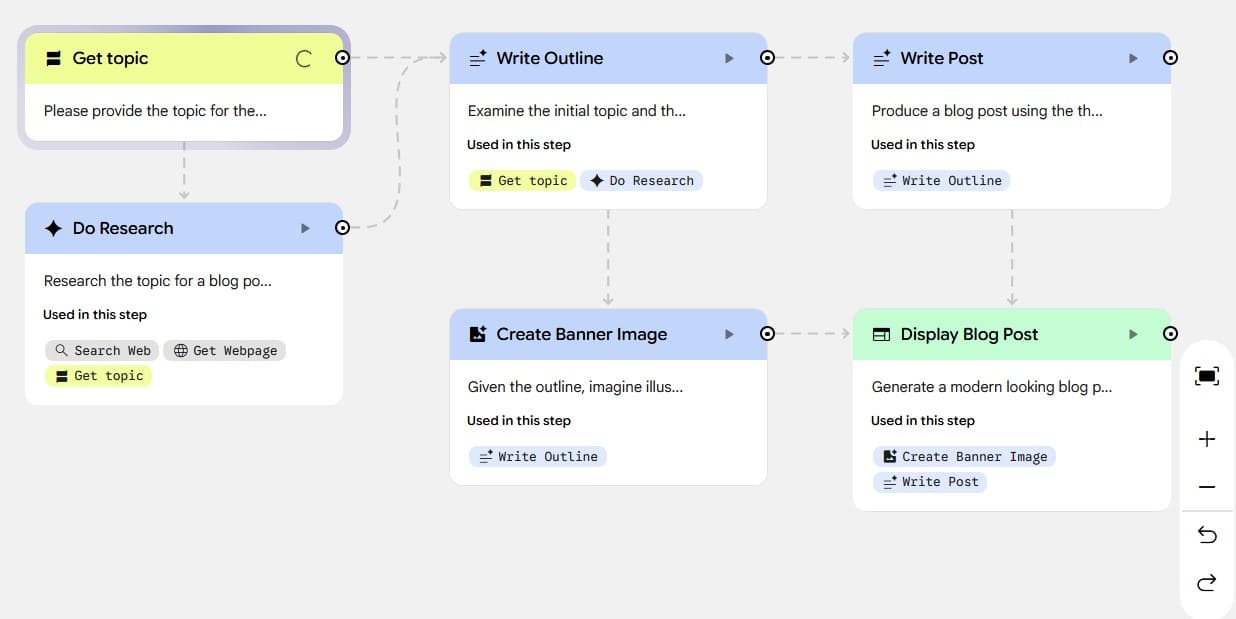
Task: Click the Get topic node's output port
Action: [342, 58]
